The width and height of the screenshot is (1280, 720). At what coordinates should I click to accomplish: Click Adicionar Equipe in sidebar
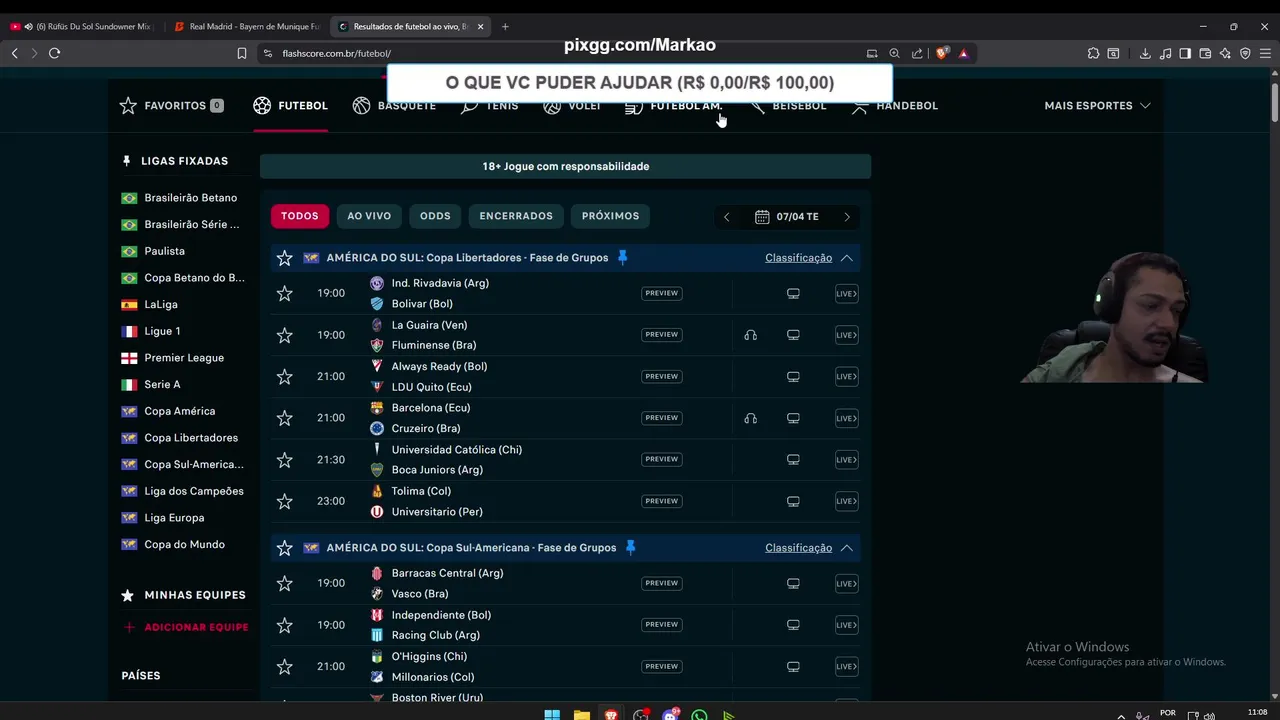coord(186,627)
